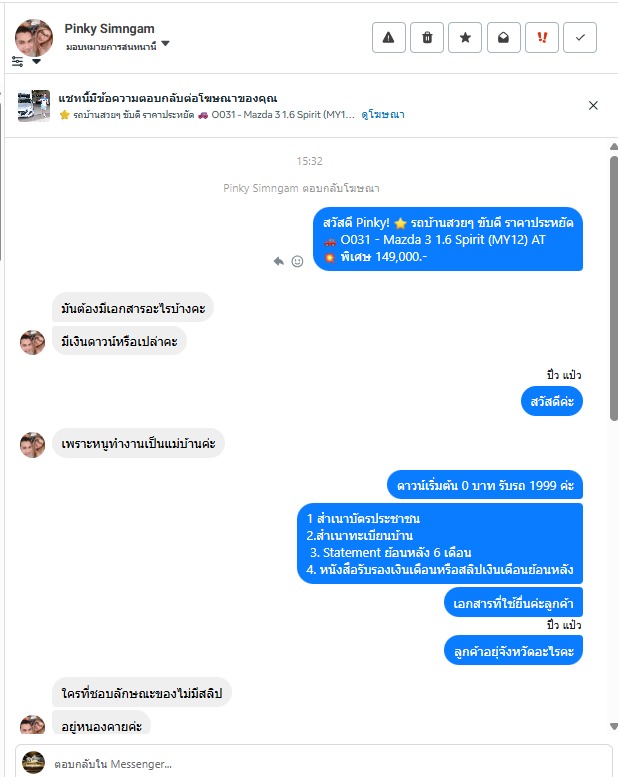Delete conversation using trash icon
Image resolution: width=618 pixels, height=777 pixels.
(x=427, y=37)
